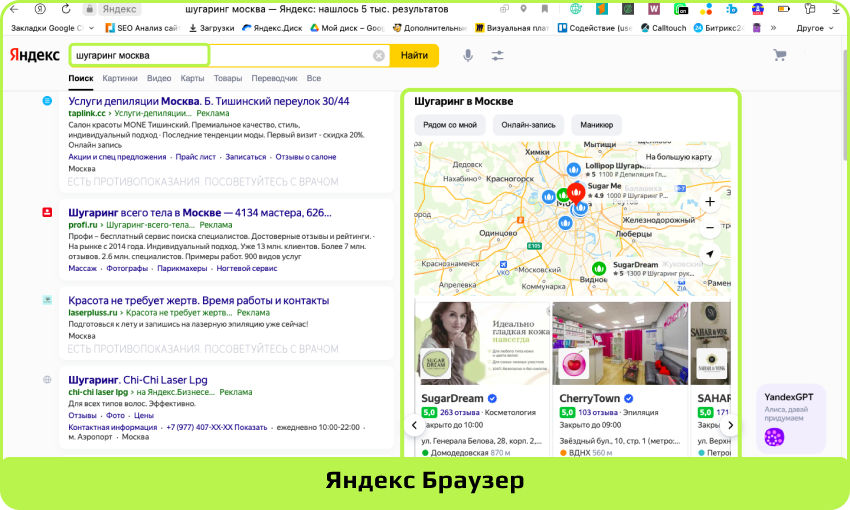
Task: Open the YandexGPT Алиса widget
Action: (x=791, y=418)
